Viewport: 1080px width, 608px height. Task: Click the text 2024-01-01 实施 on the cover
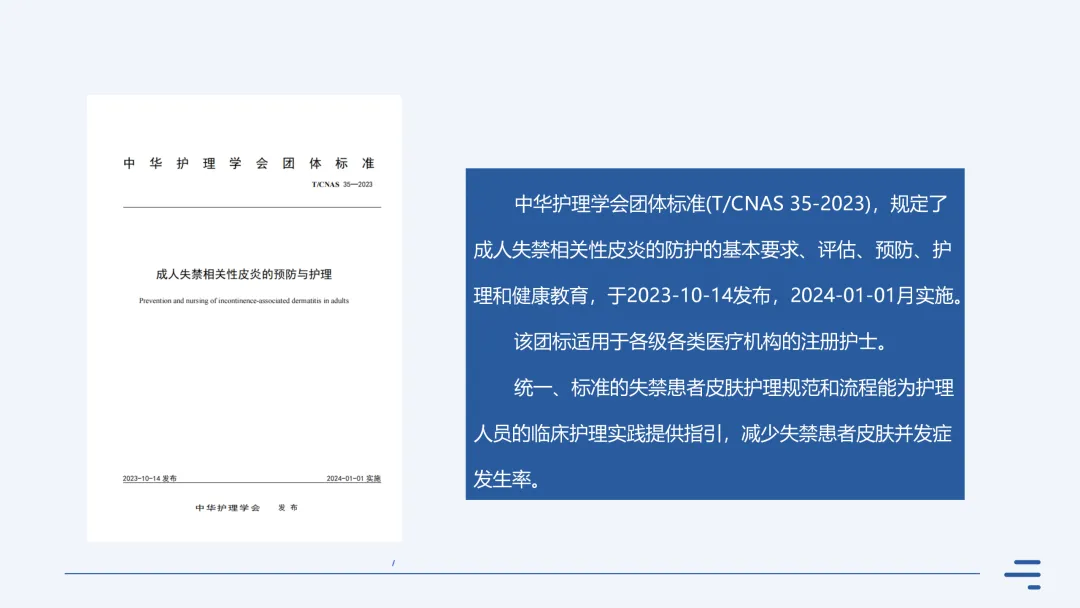coord(353,478)
